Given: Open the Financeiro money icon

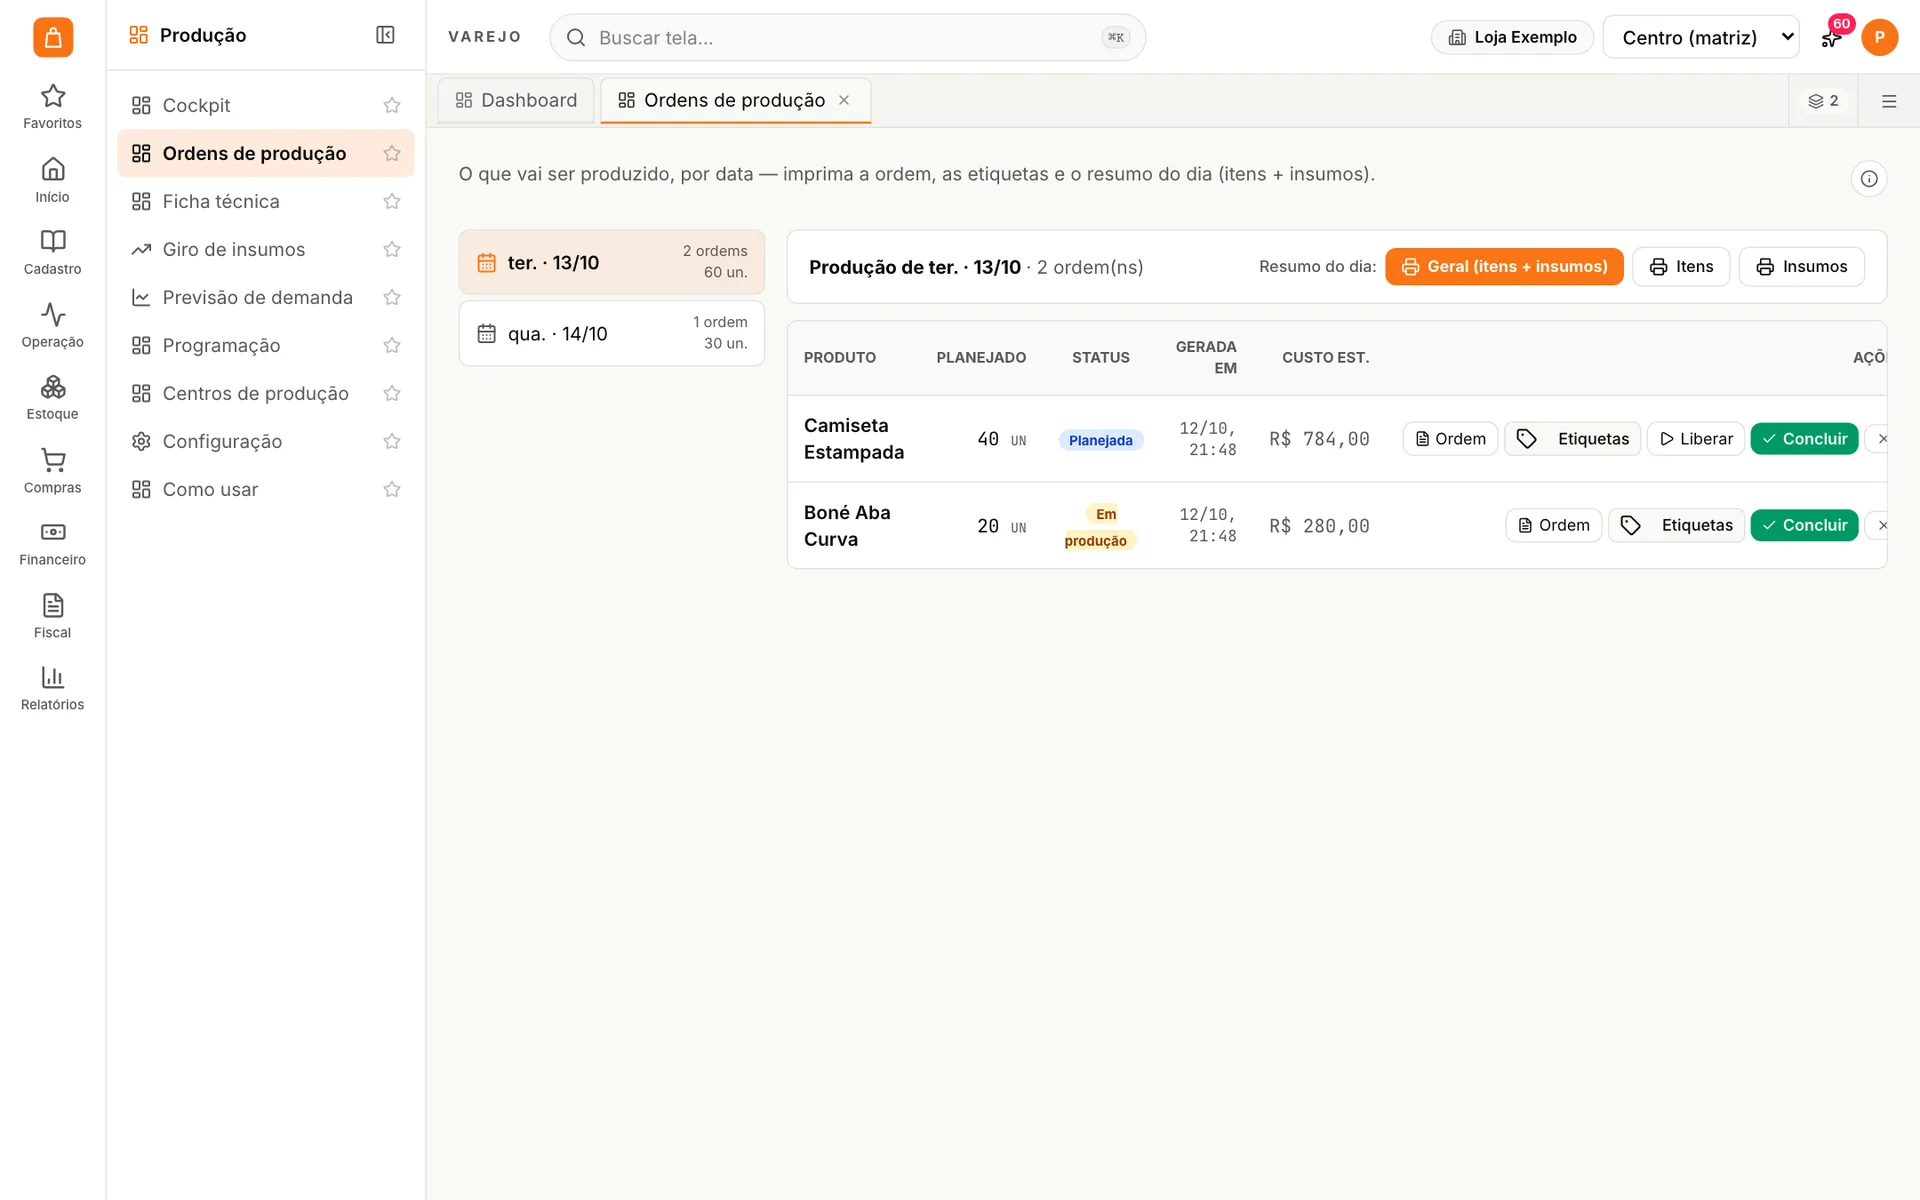Looking at the screenshot, I should tap(52, 544).
